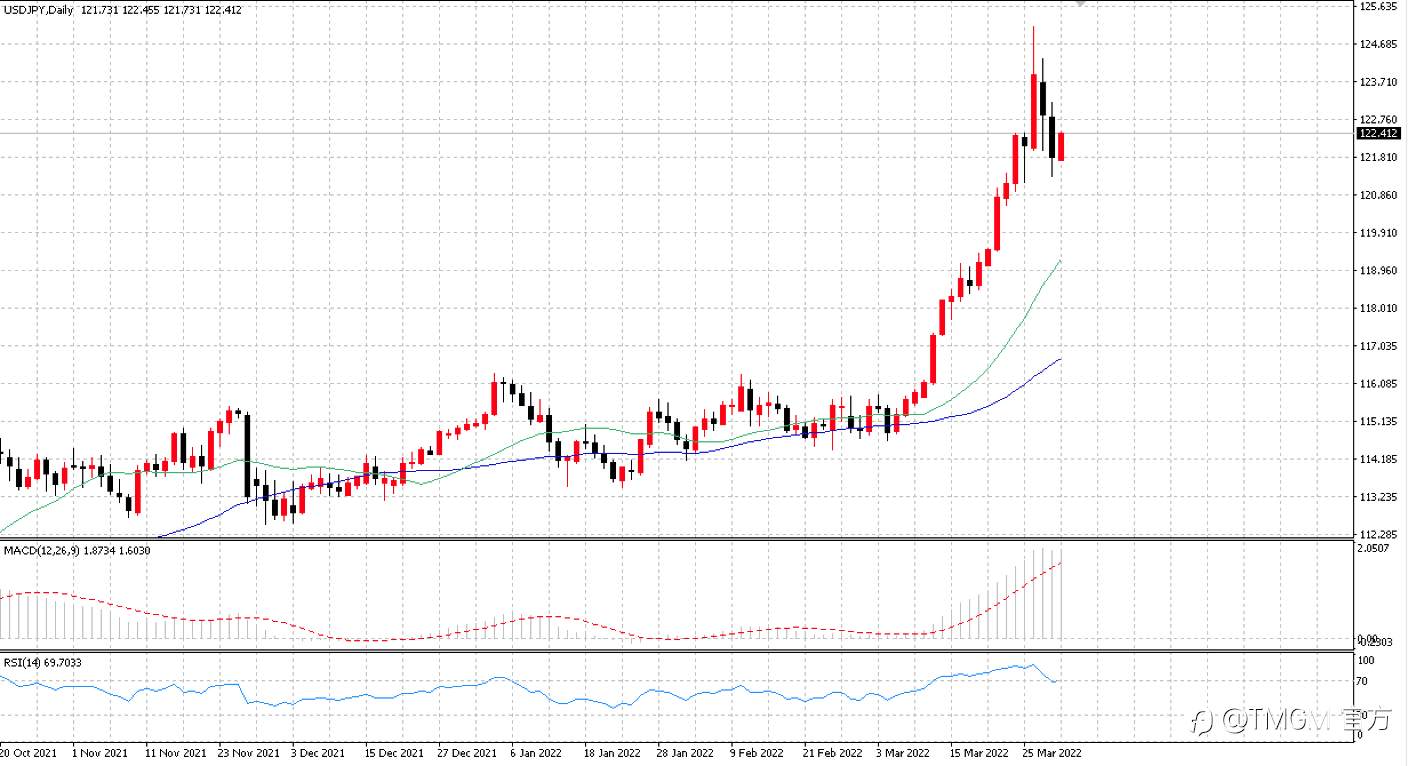The image size is (1408, 766).
Task: Click the gray chart shift triangle marker
Action: click(x=1080, y=4)
